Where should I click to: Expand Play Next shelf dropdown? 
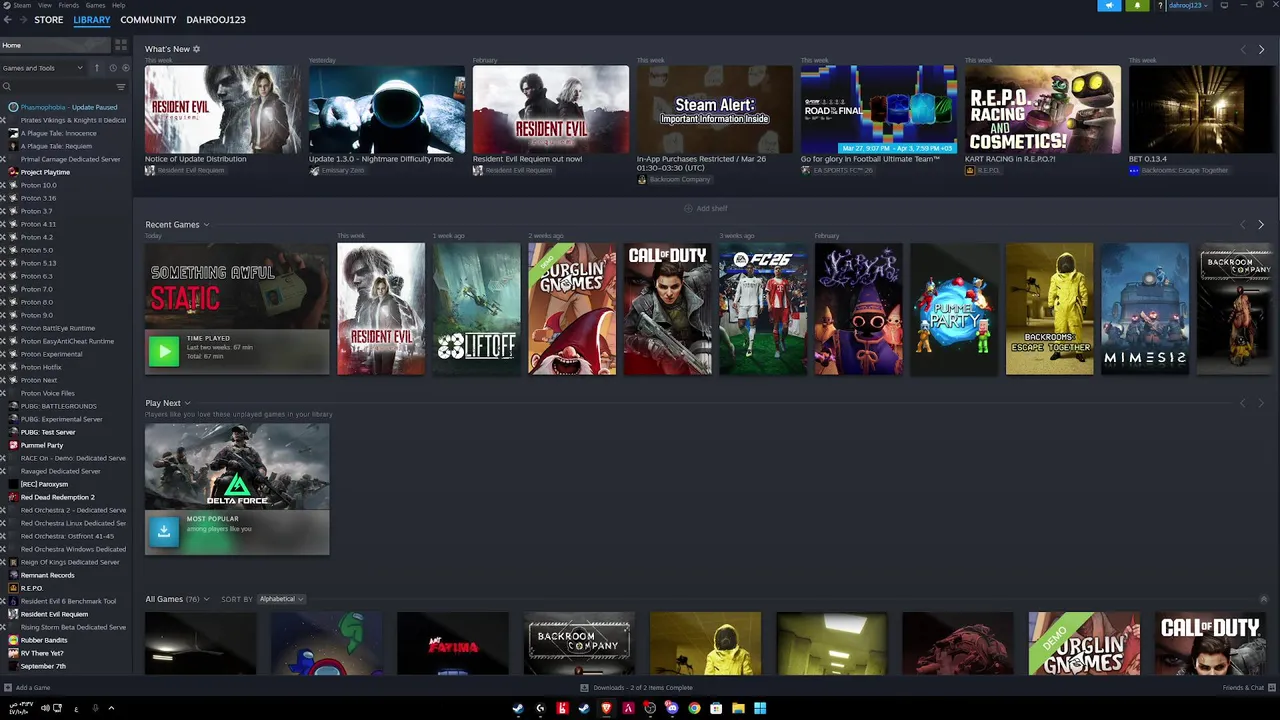coord(187,403)
